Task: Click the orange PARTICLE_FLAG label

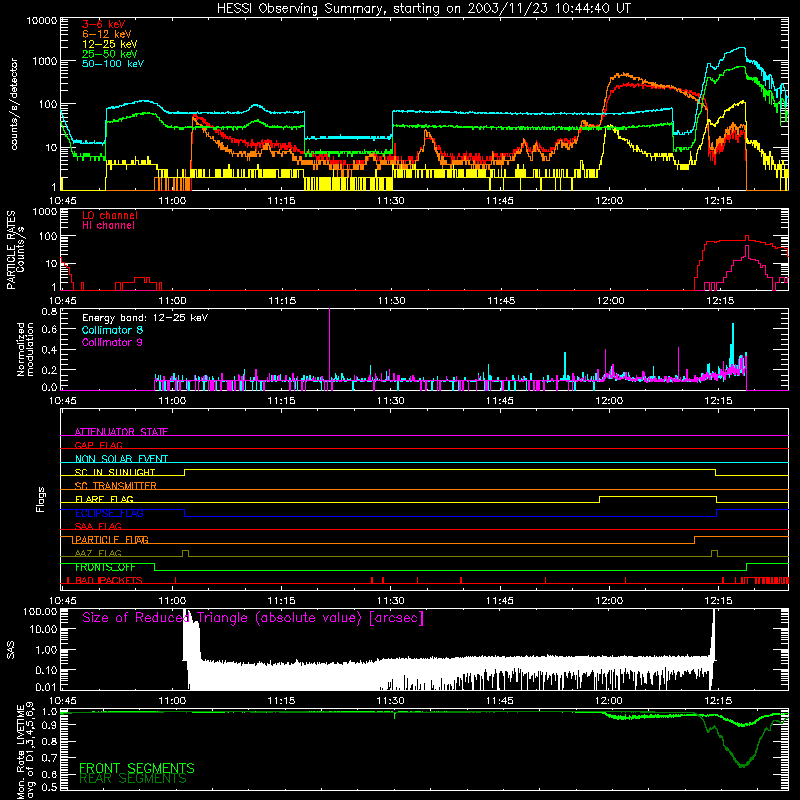Action: [111, 540]
